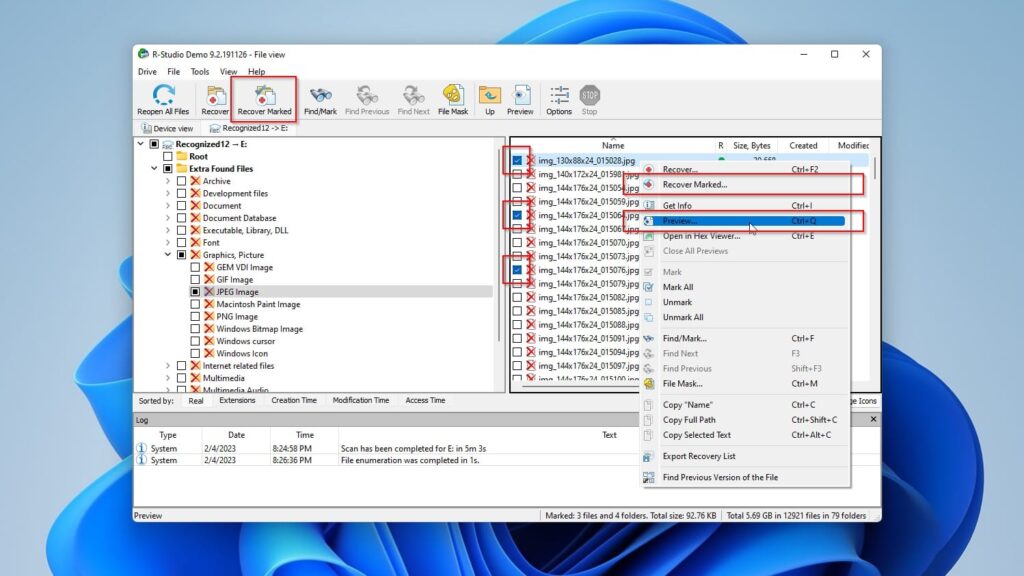Image resolution: width=1024 pixels, height=576 pixels.
Task: Click the File Mask icon in context menu
Action: tap(648, 383)
